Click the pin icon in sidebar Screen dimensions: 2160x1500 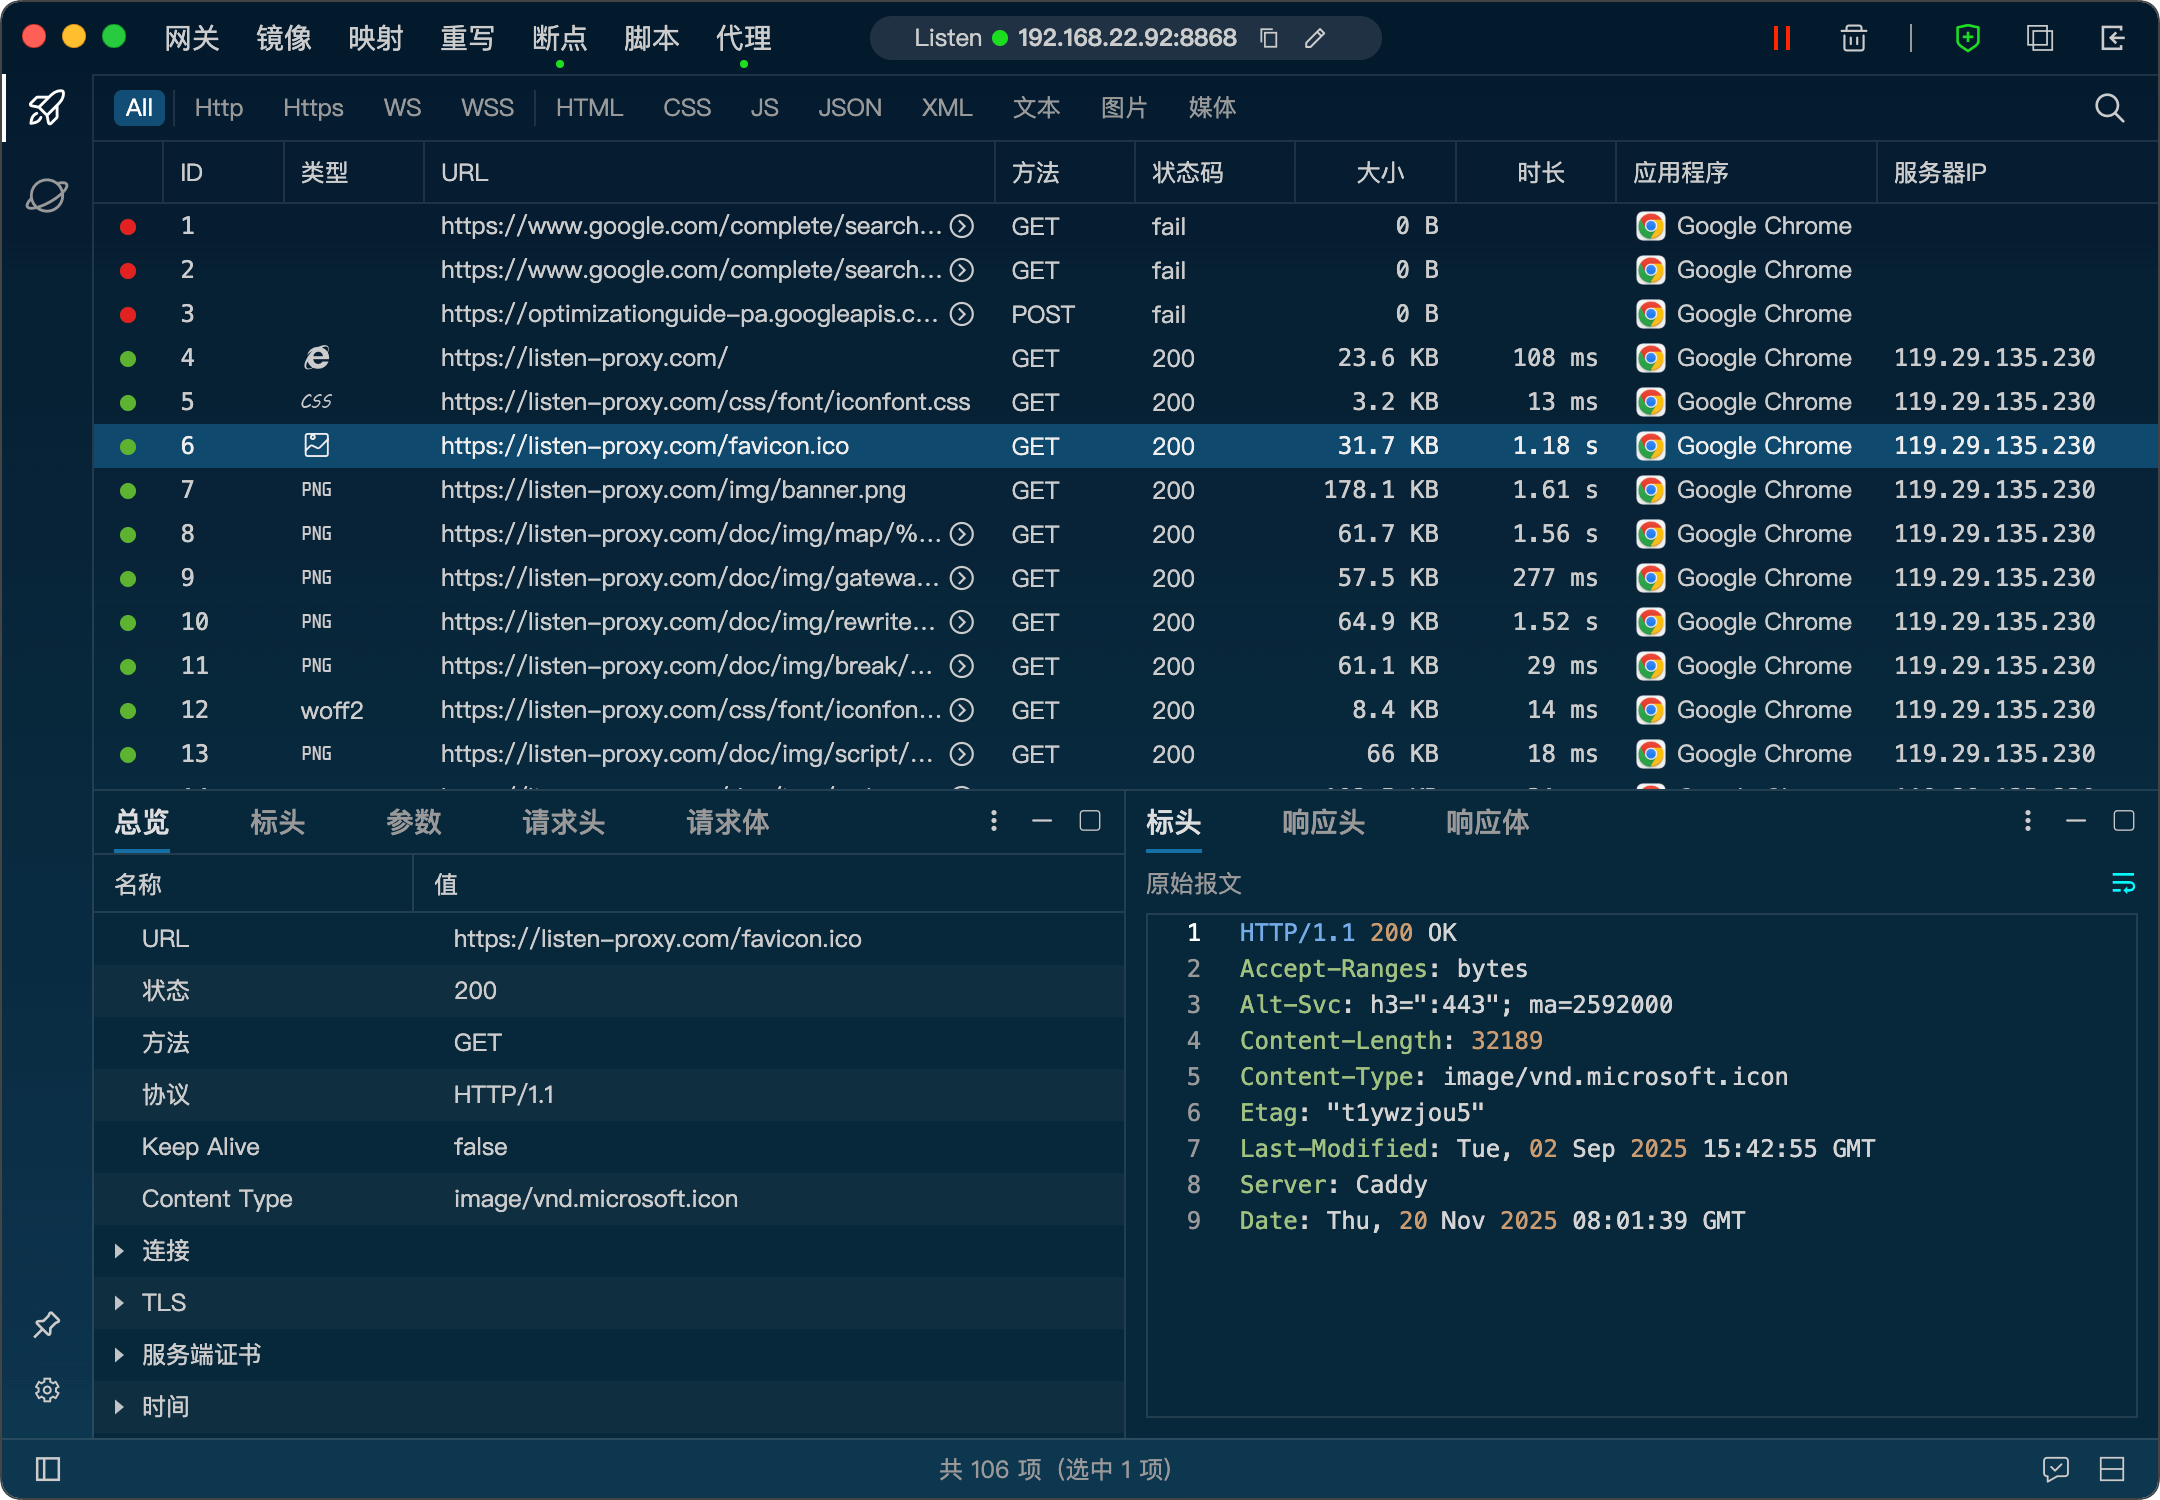click(47, 1325)
